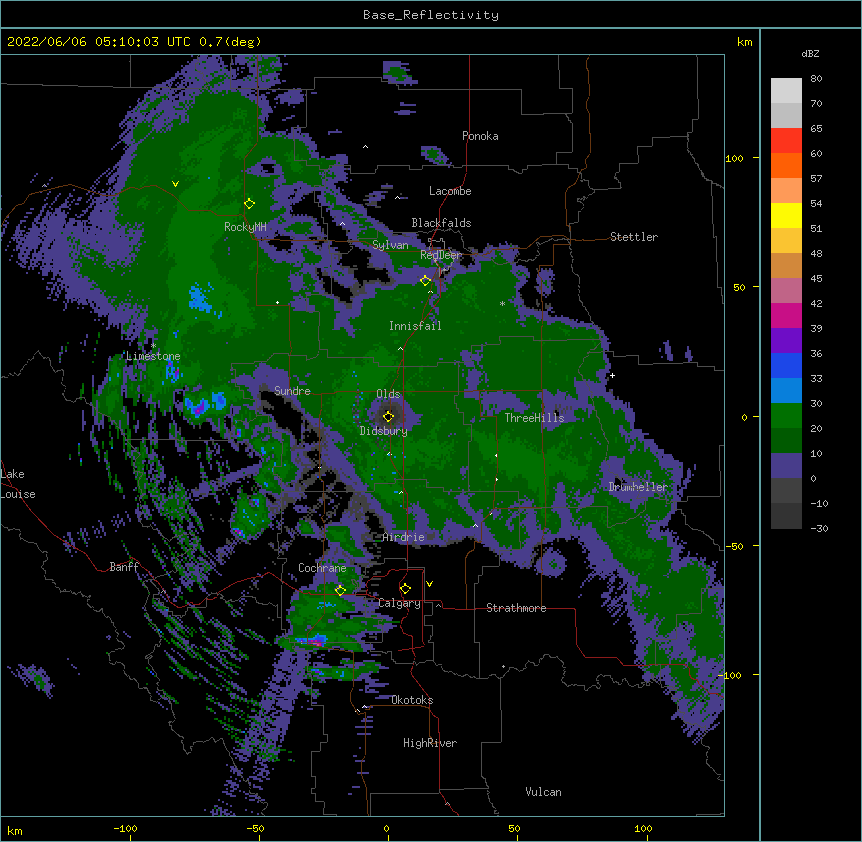
Task: Click the Sylvan label on map
Action: [x=390, y=245]
